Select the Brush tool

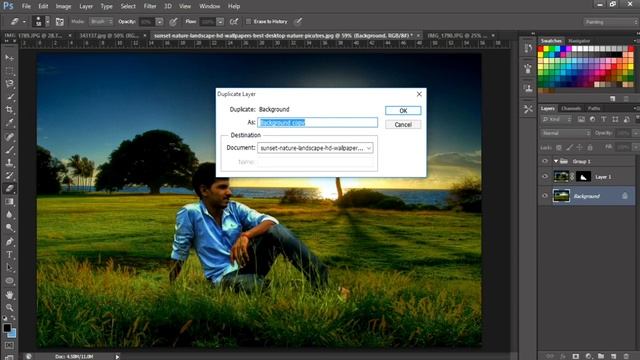(x=9, y=150)
